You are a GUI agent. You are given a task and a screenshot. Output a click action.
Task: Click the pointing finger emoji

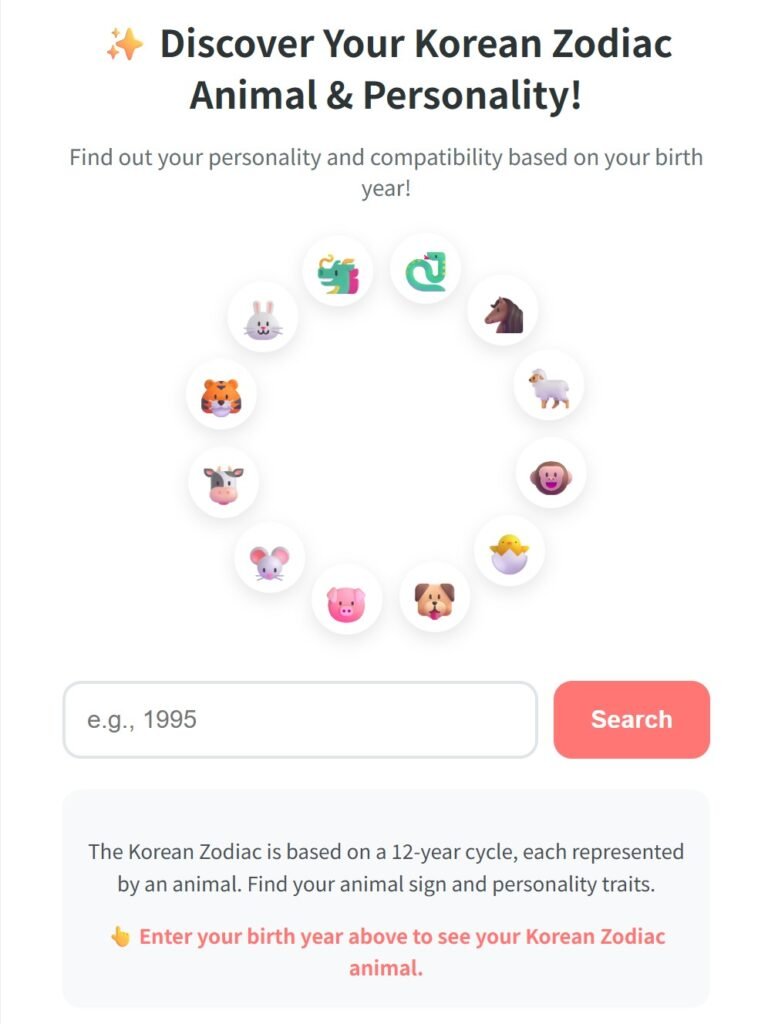pos(118,937)
